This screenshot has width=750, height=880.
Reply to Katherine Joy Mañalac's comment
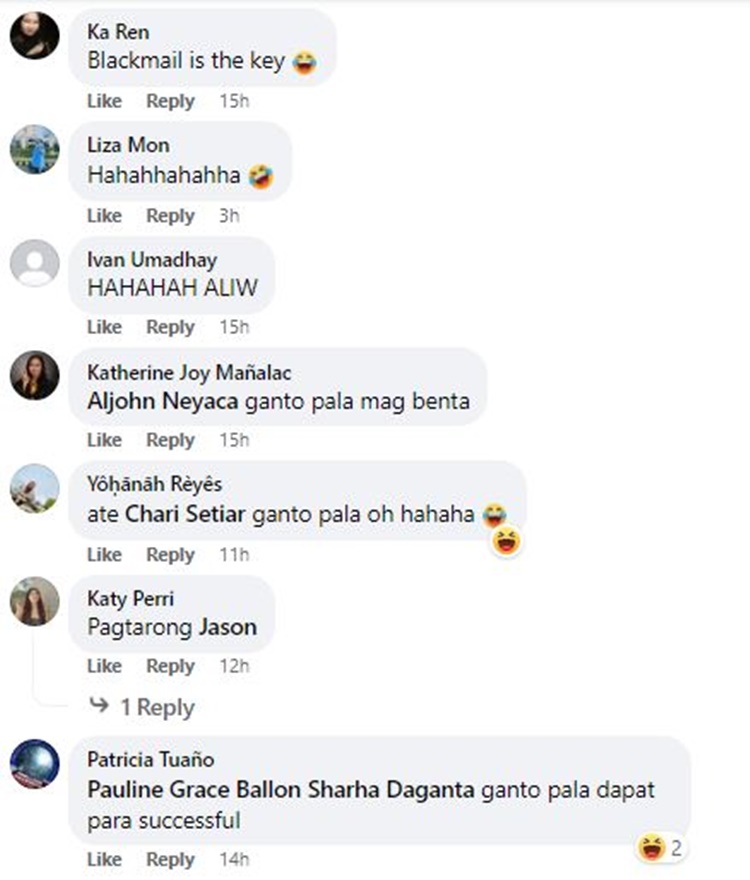(x=171, y=440)
